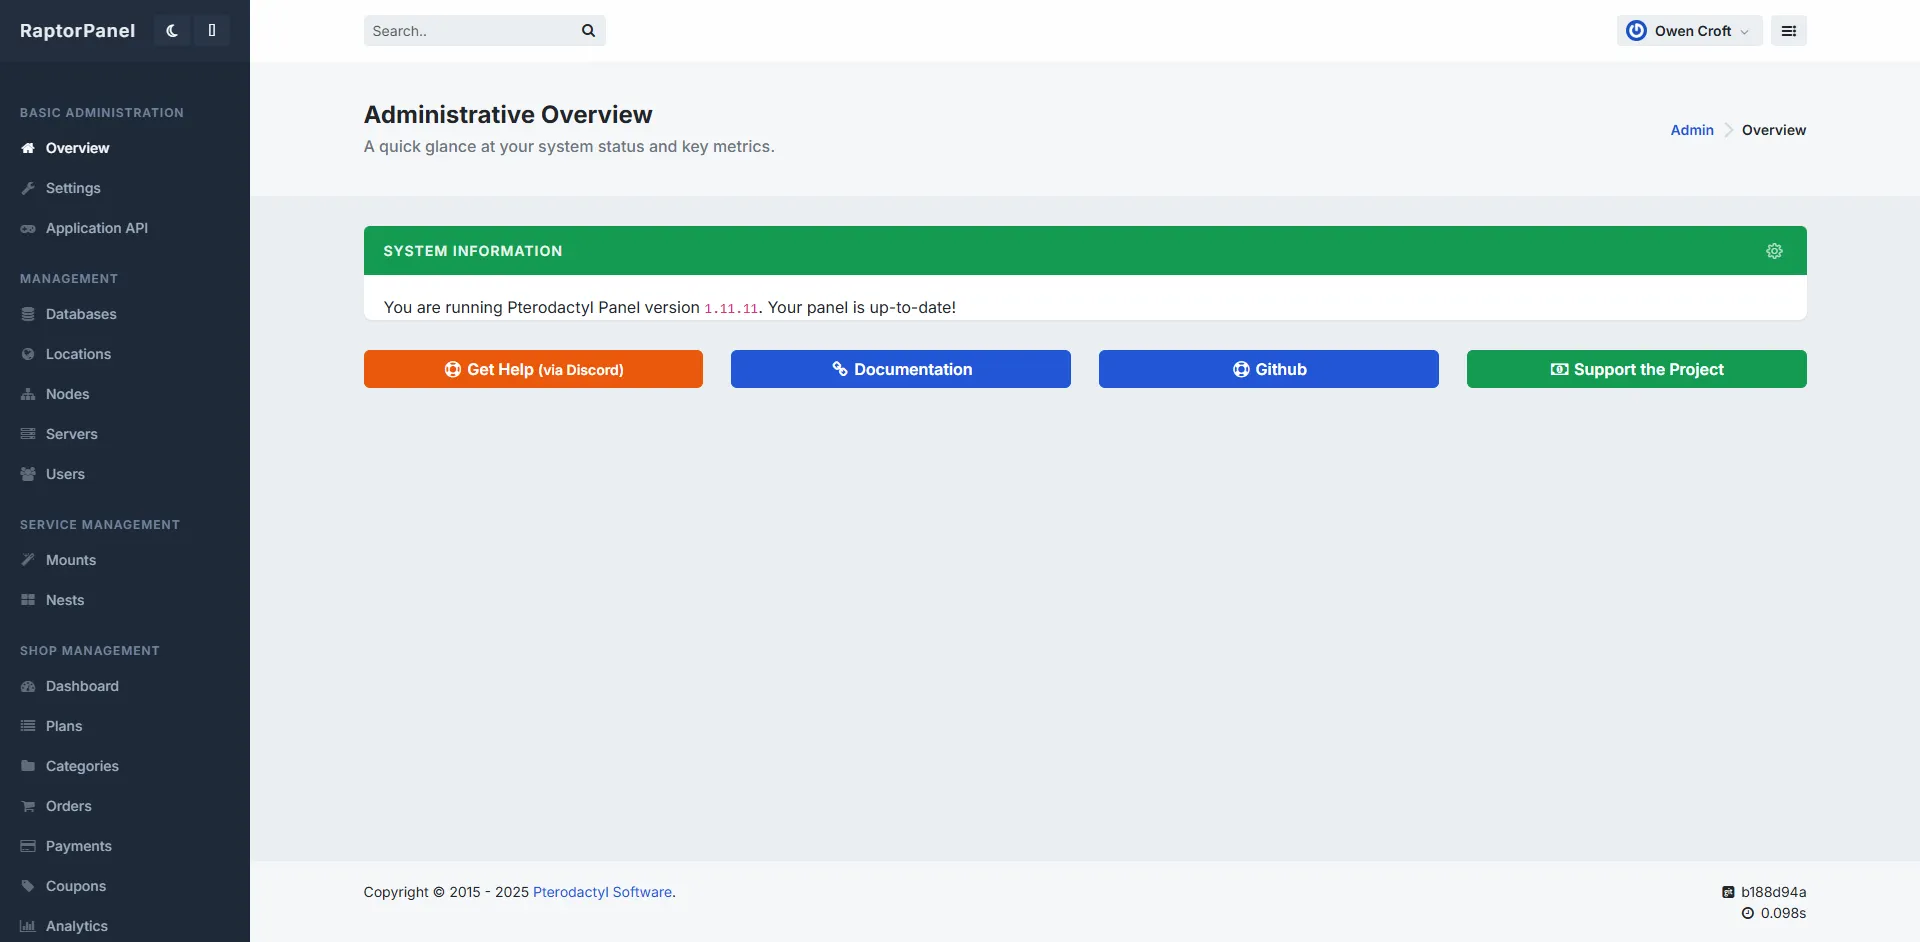Open Databases icon in the sidebar
1920x942 pixels.
point(28,314)
